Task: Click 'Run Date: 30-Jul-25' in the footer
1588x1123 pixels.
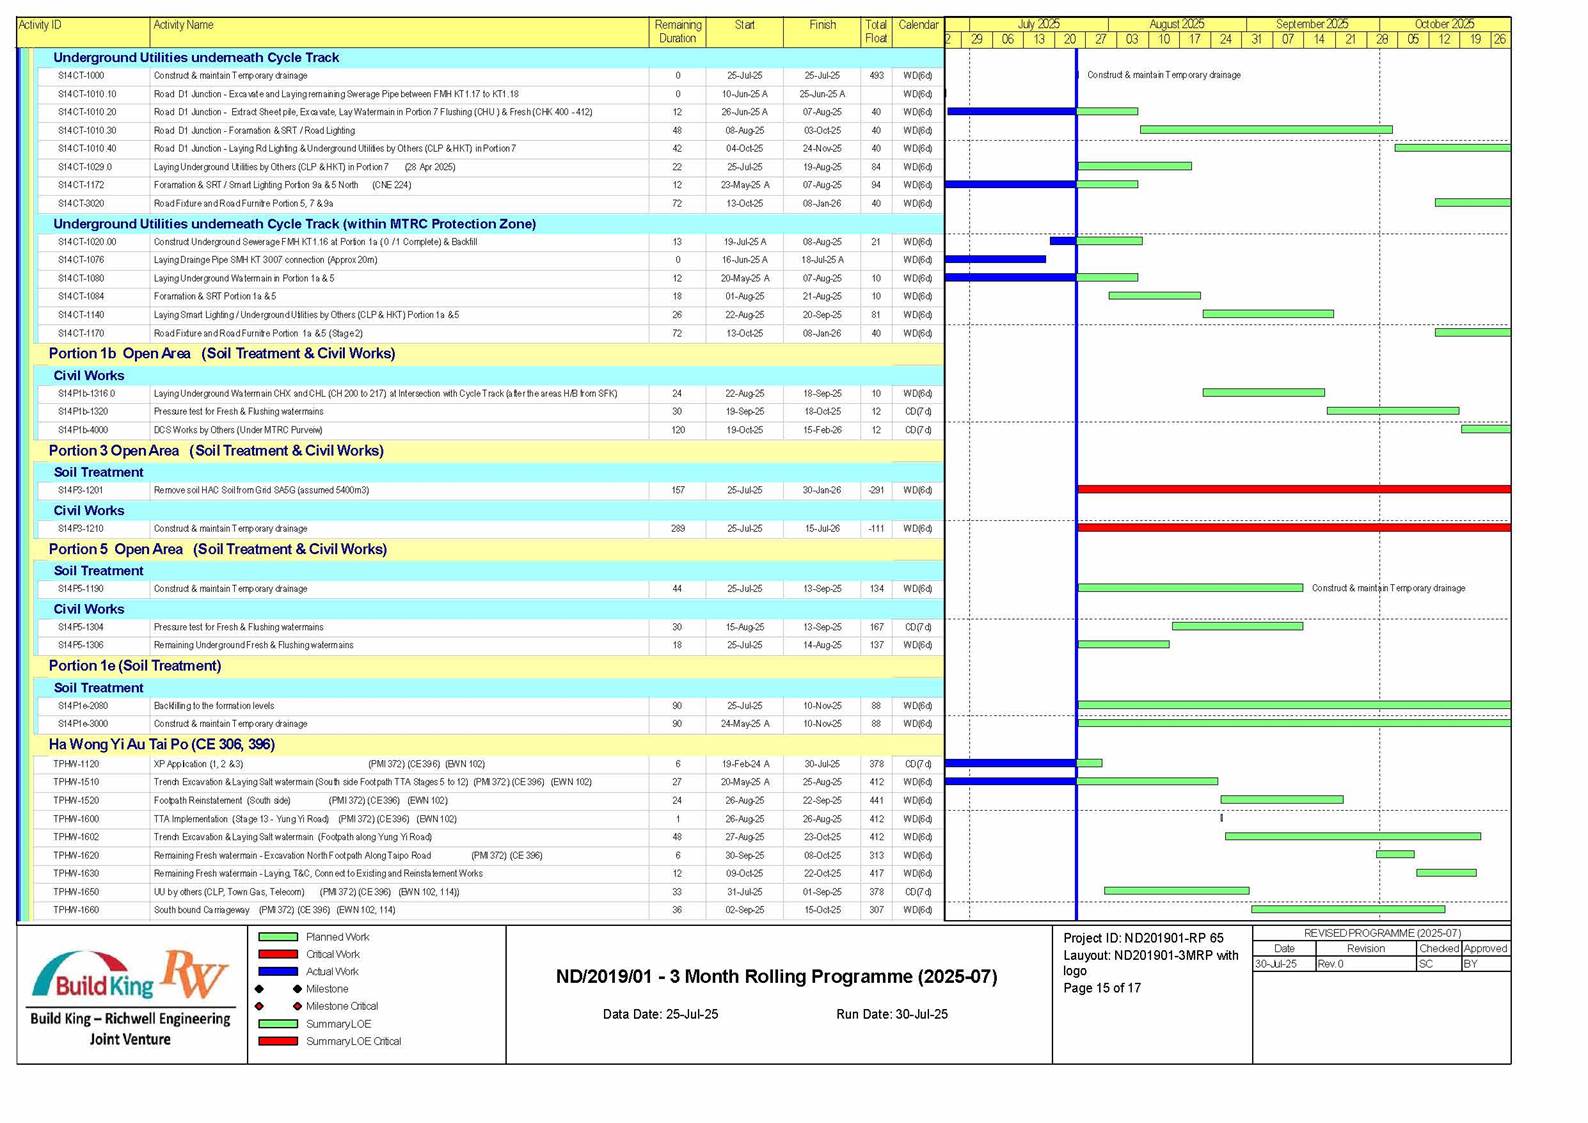Action: [892, 1015]
